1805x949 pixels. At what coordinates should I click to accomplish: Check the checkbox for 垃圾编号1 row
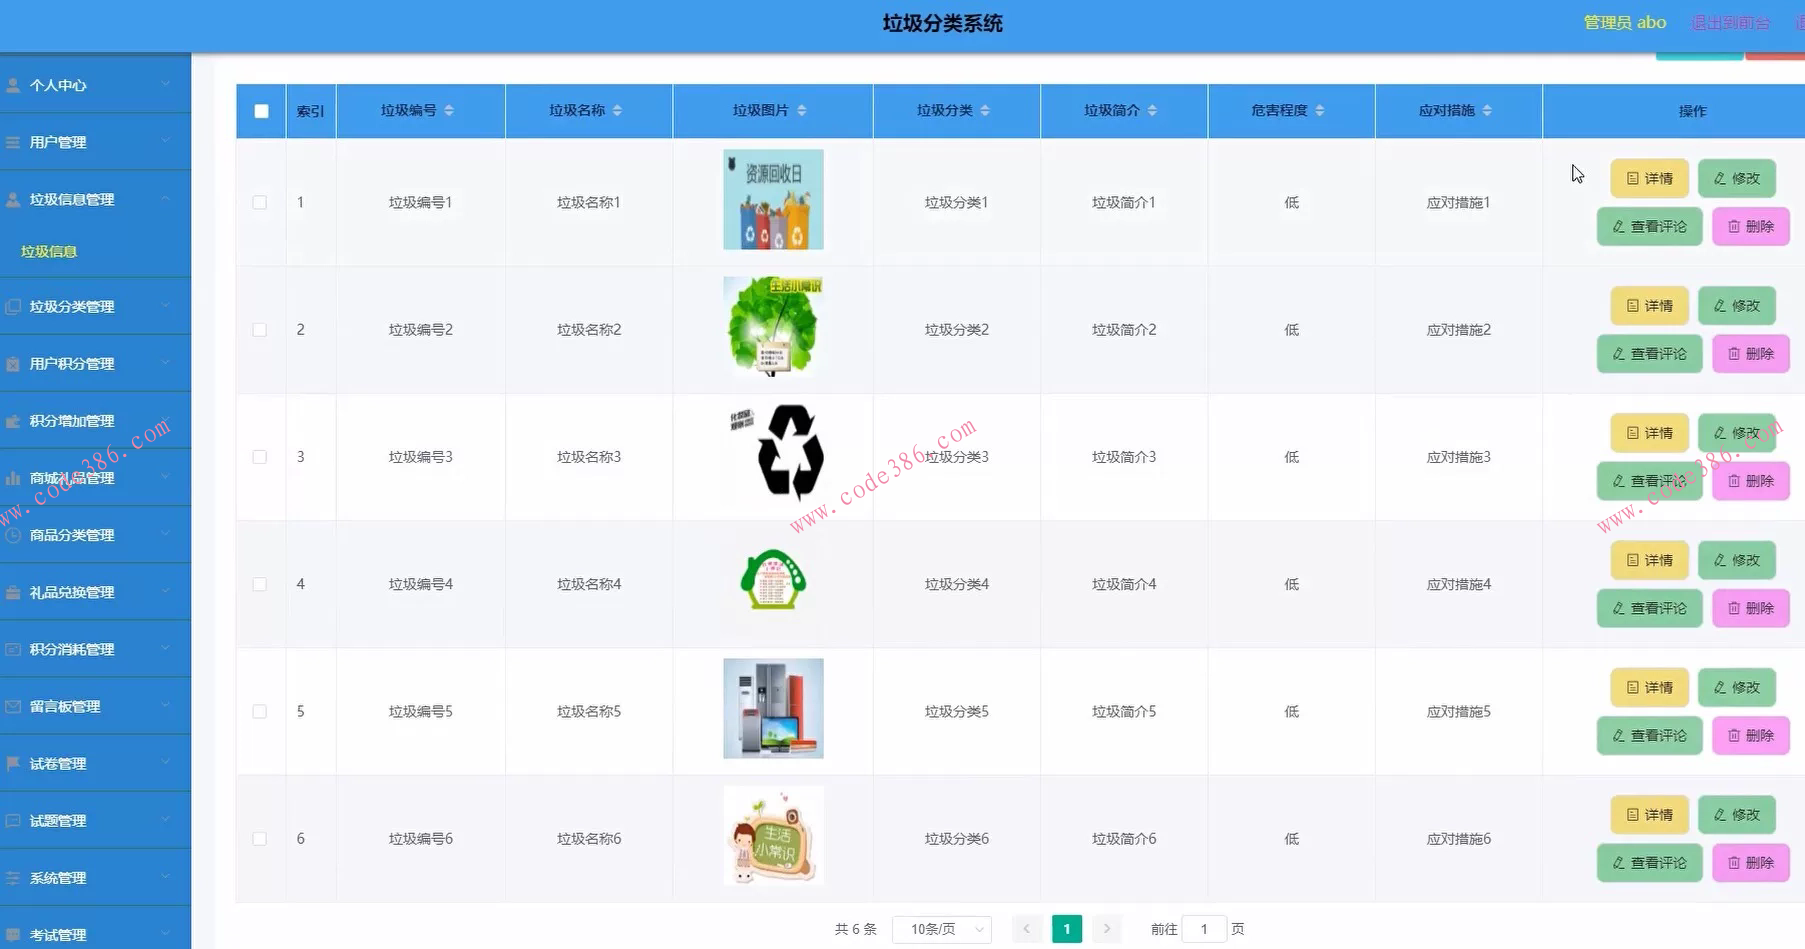[260, 201]
